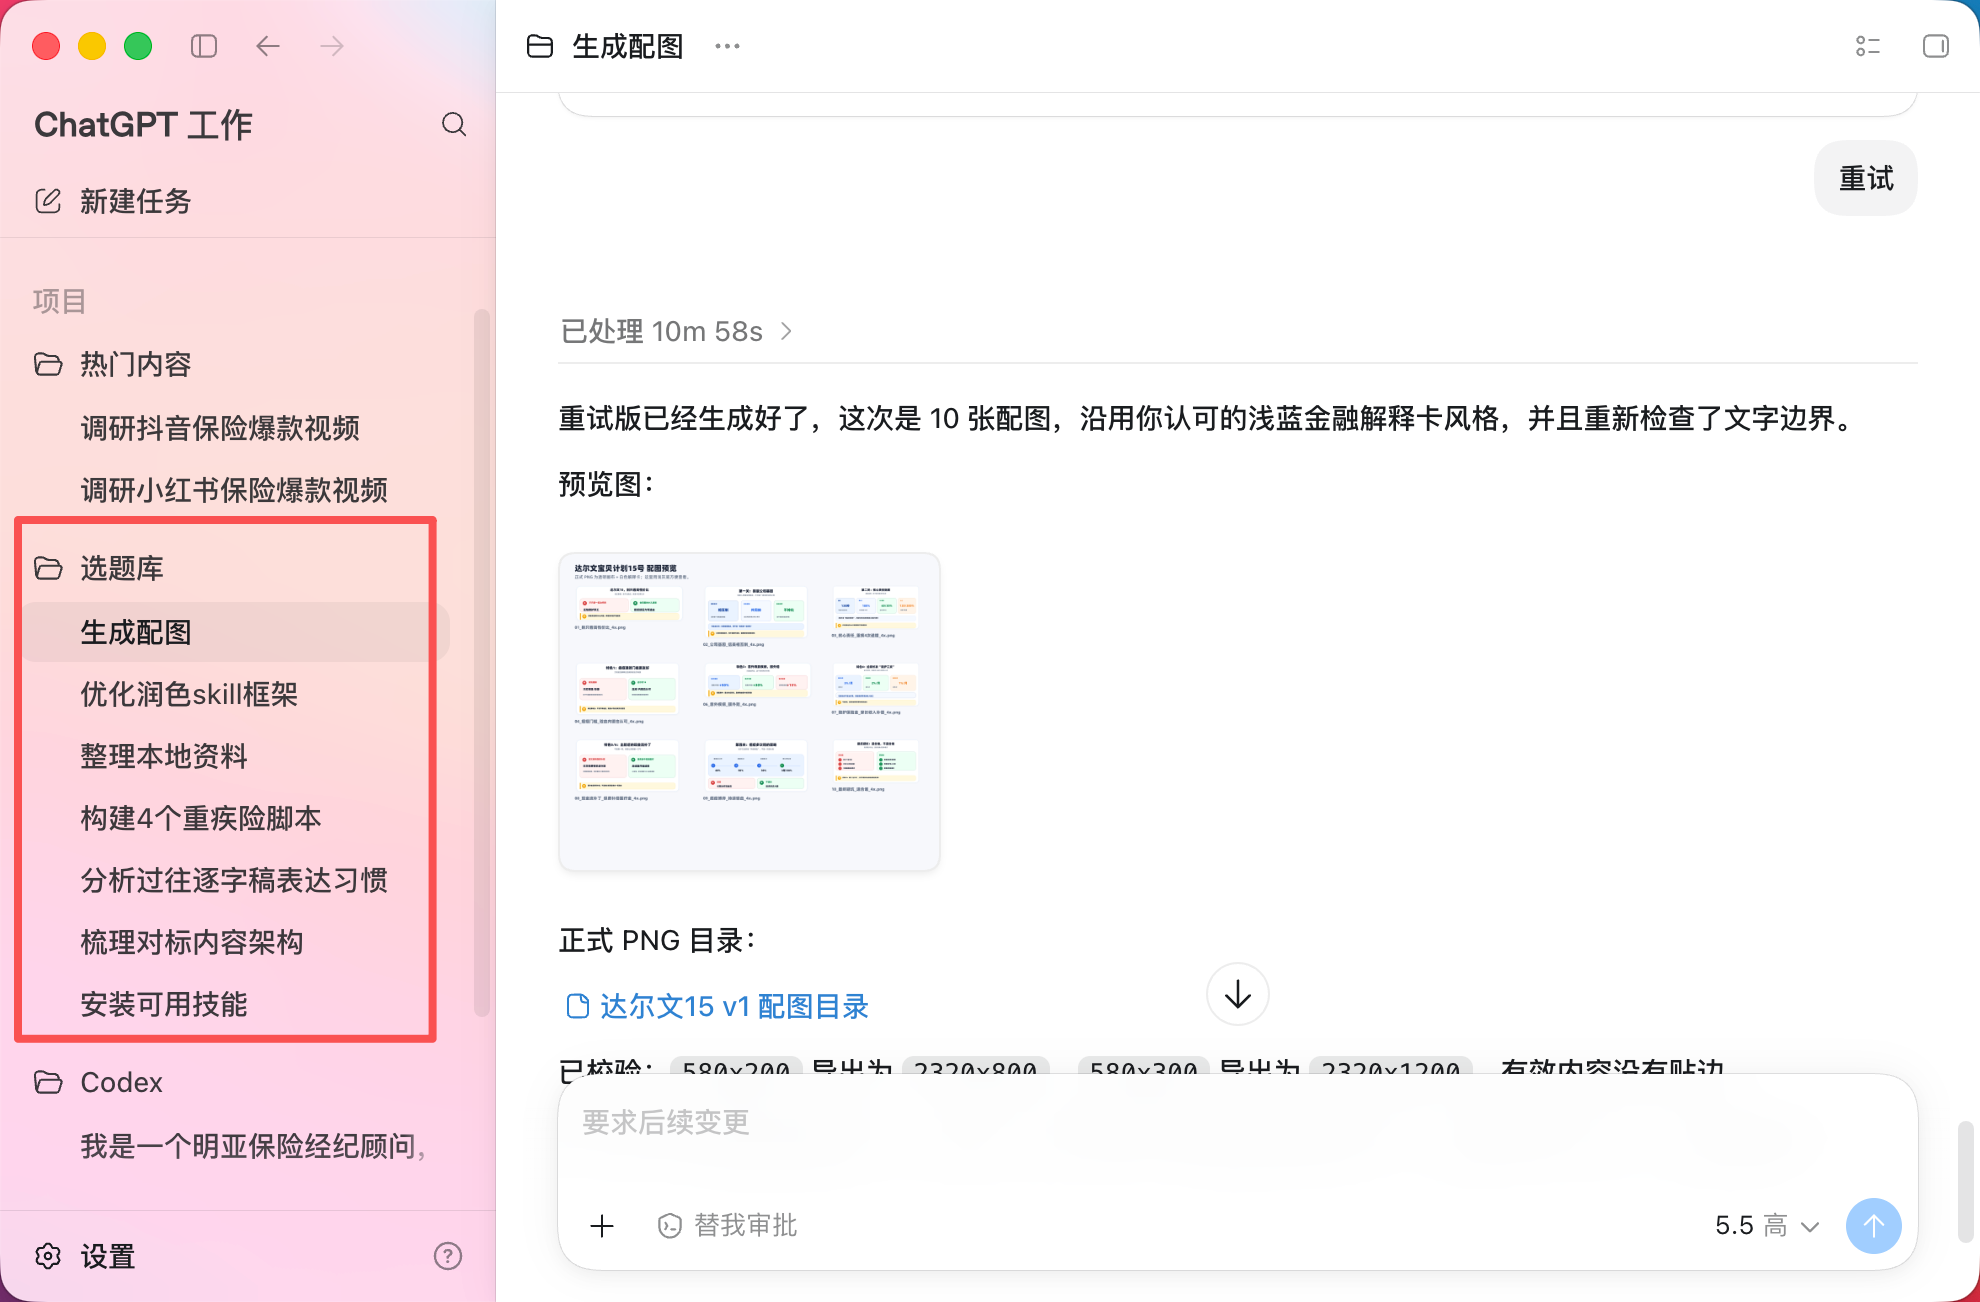Open task 梳理对标内容架构
This screenshot has width=1980, height=1302.
(192, 942)
